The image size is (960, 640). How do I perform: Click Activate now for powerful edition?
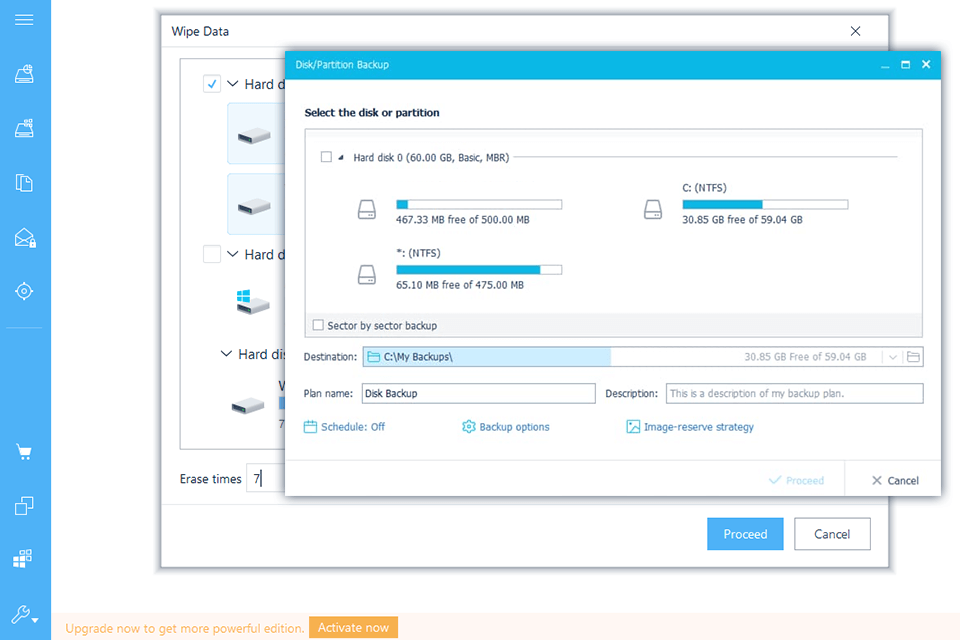[x=353, y=627]
